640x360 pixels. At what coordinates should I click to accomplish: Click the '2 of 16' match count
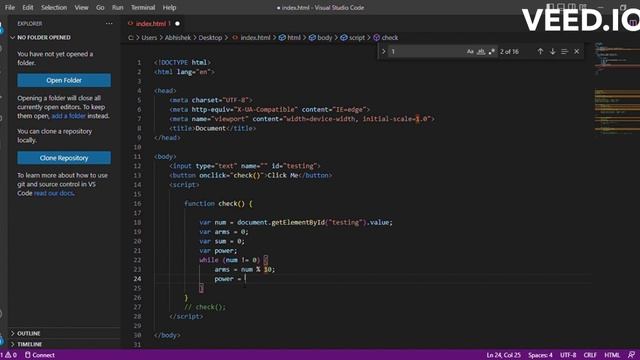pyautogui.click(x=509, y=51)
